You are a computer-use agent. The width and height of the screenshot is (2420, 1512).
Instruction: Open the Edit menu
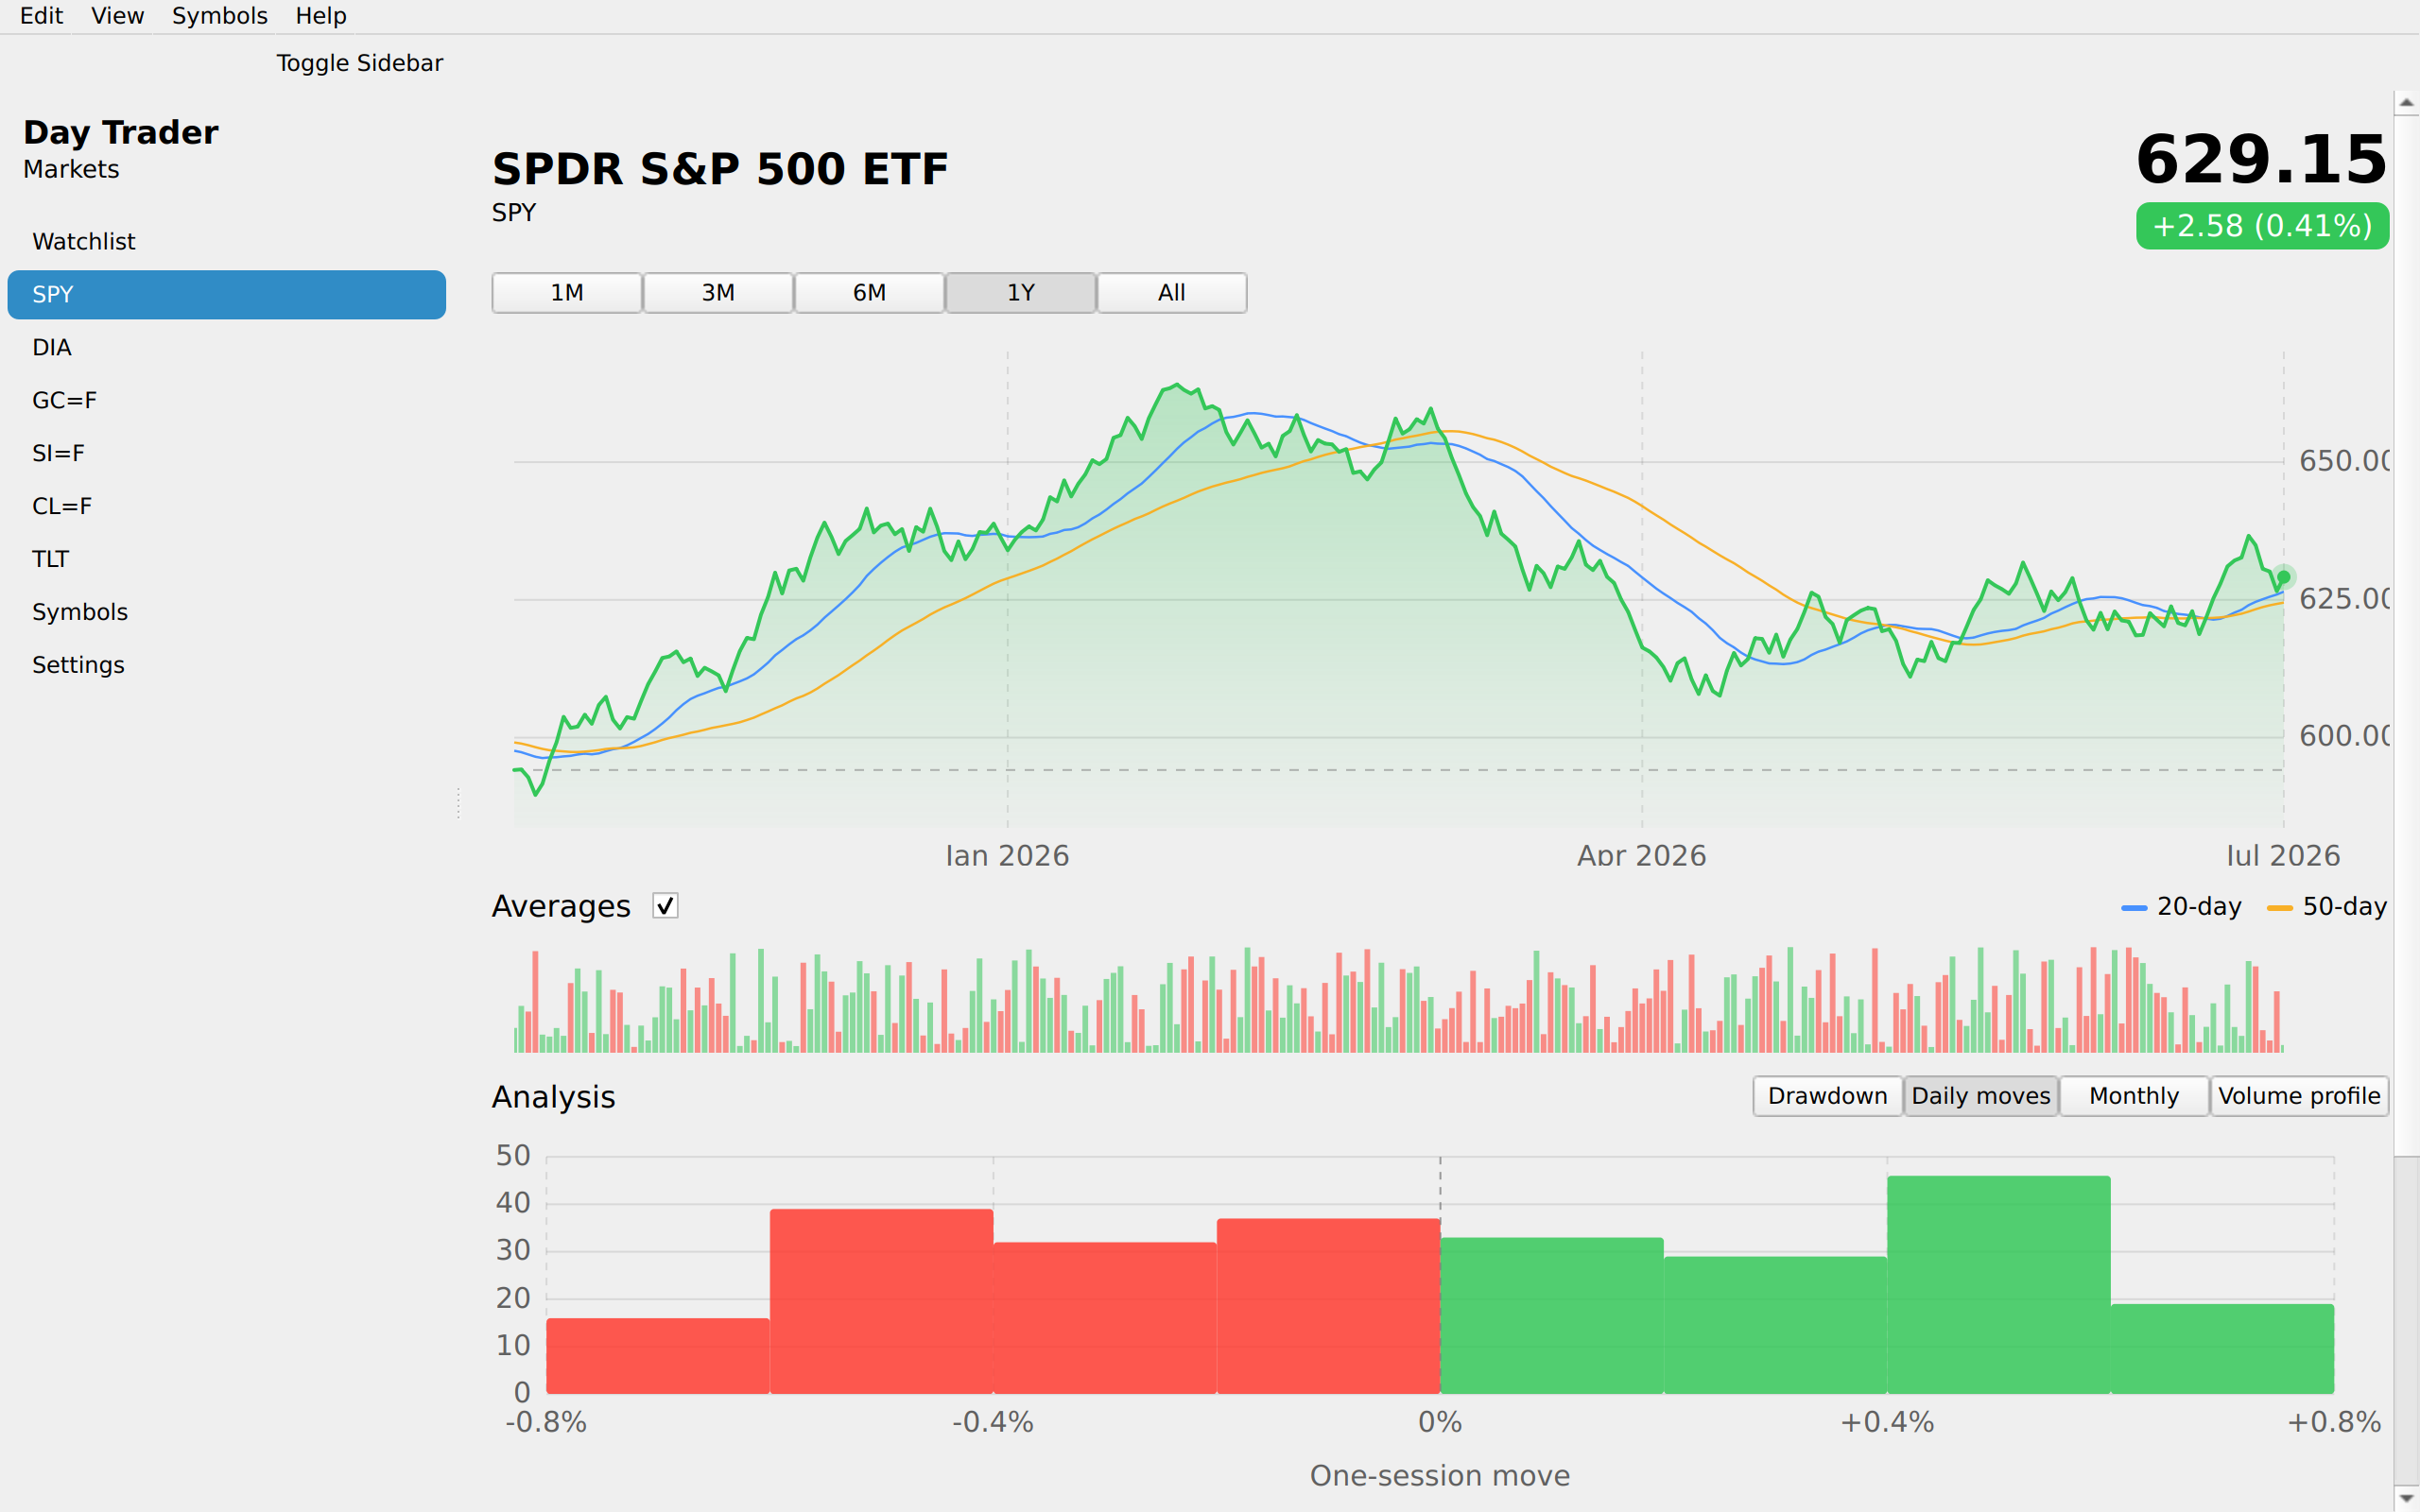(x=41, y=16)
